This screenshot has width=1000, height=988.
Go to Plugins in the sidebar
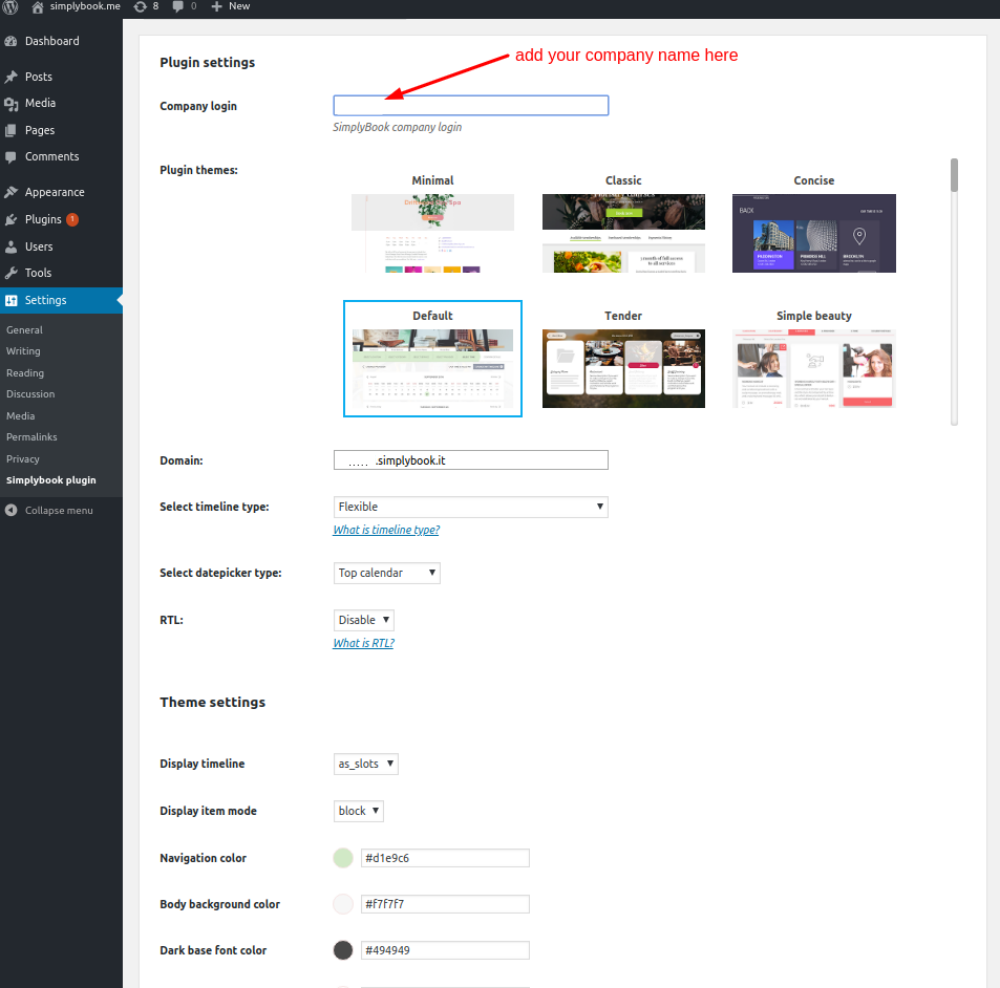[43, 219]
